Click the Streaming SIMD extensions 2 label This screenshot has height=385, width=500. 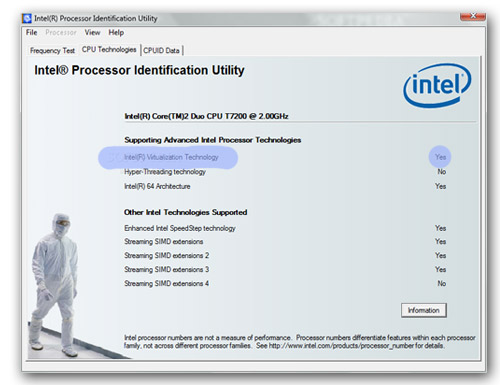click(166, 256)
